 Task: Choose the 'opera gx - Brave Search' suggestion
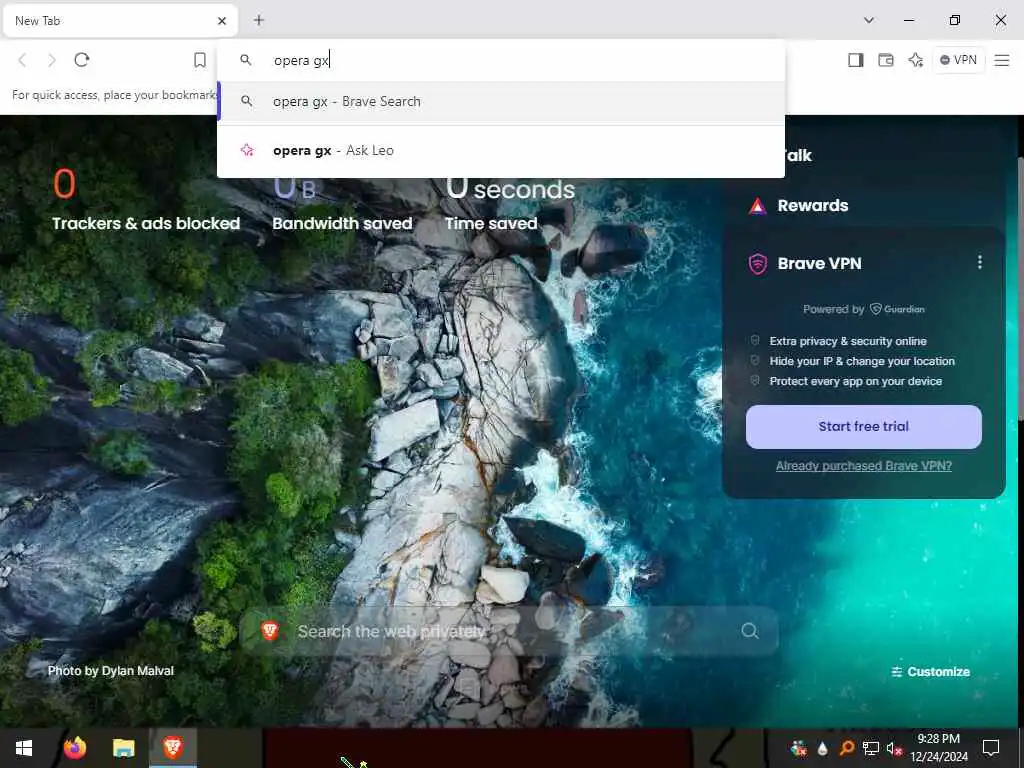point(501,101)
